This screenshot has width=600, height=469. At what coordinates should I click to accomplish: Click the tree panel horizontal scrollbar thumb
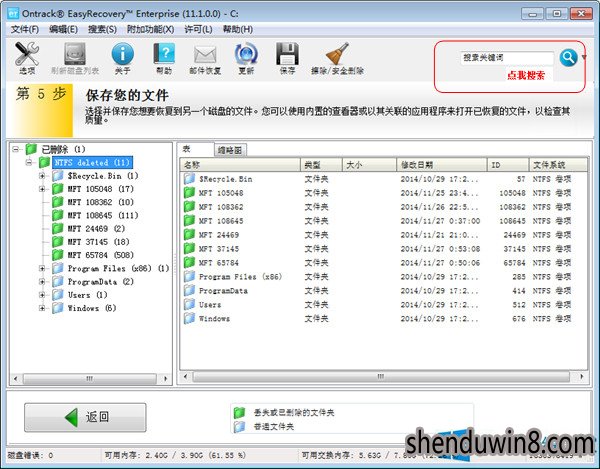coord(90,379)
